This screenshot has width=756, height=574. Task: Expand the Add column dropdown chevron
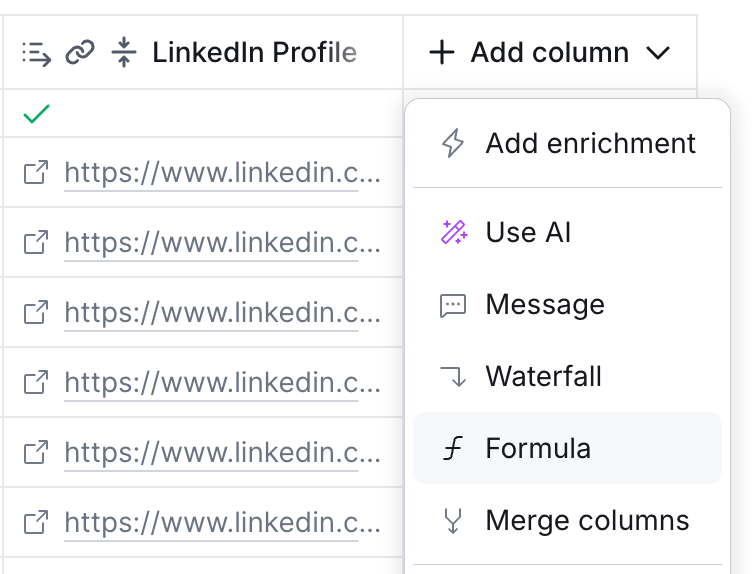tap(657, 53)
